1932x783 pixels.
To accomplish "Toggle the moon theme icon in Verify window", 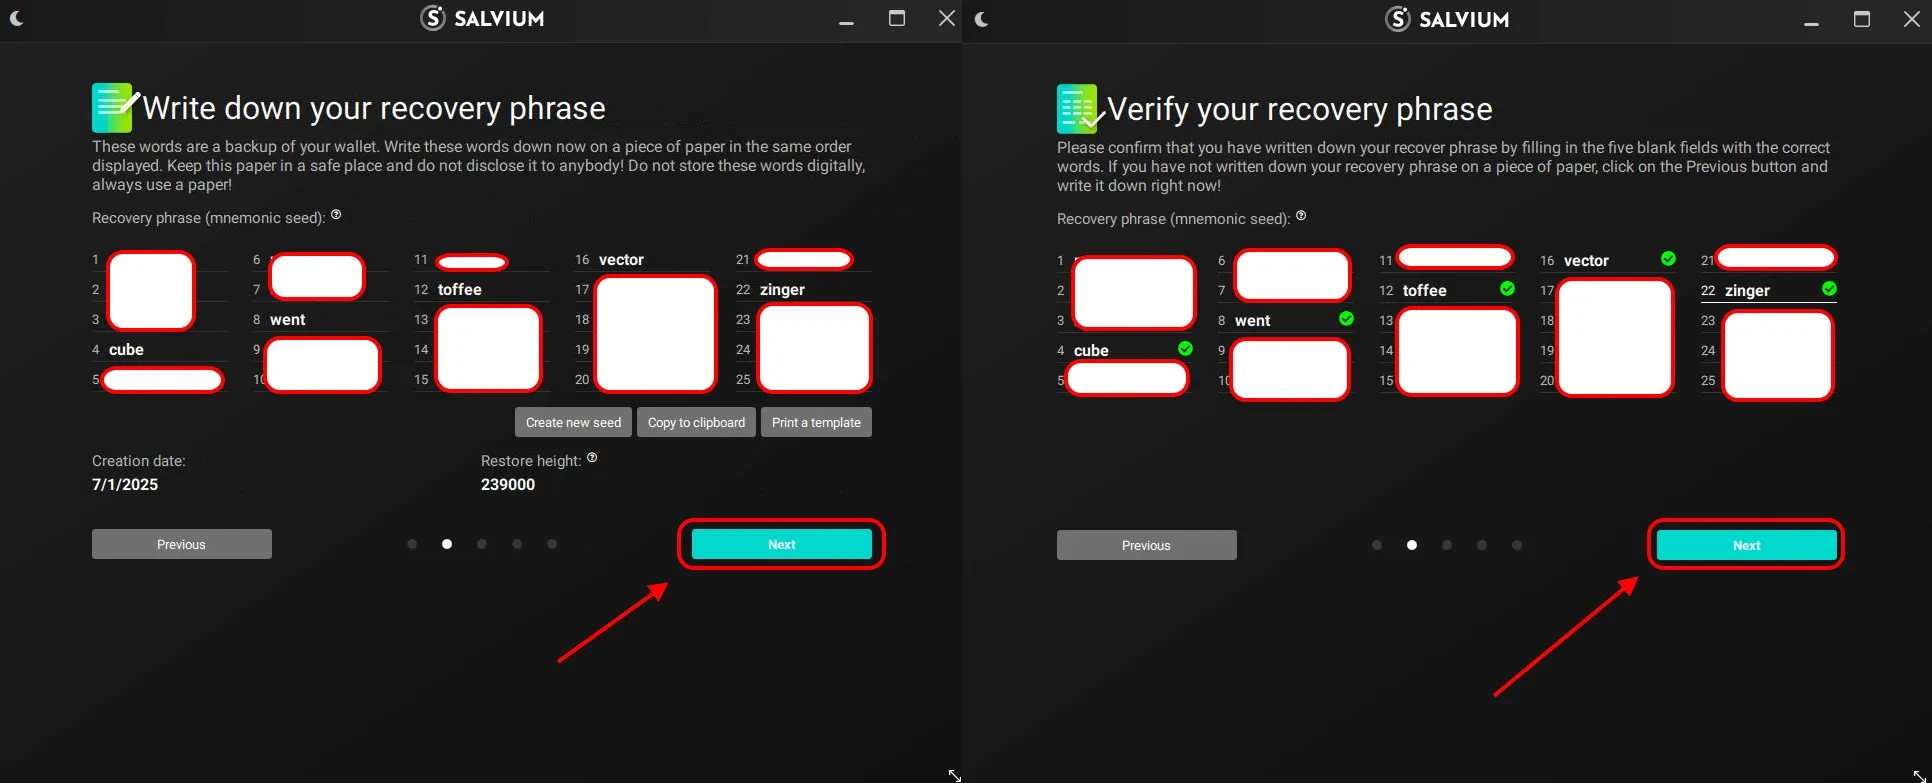I will coord(981,19).
